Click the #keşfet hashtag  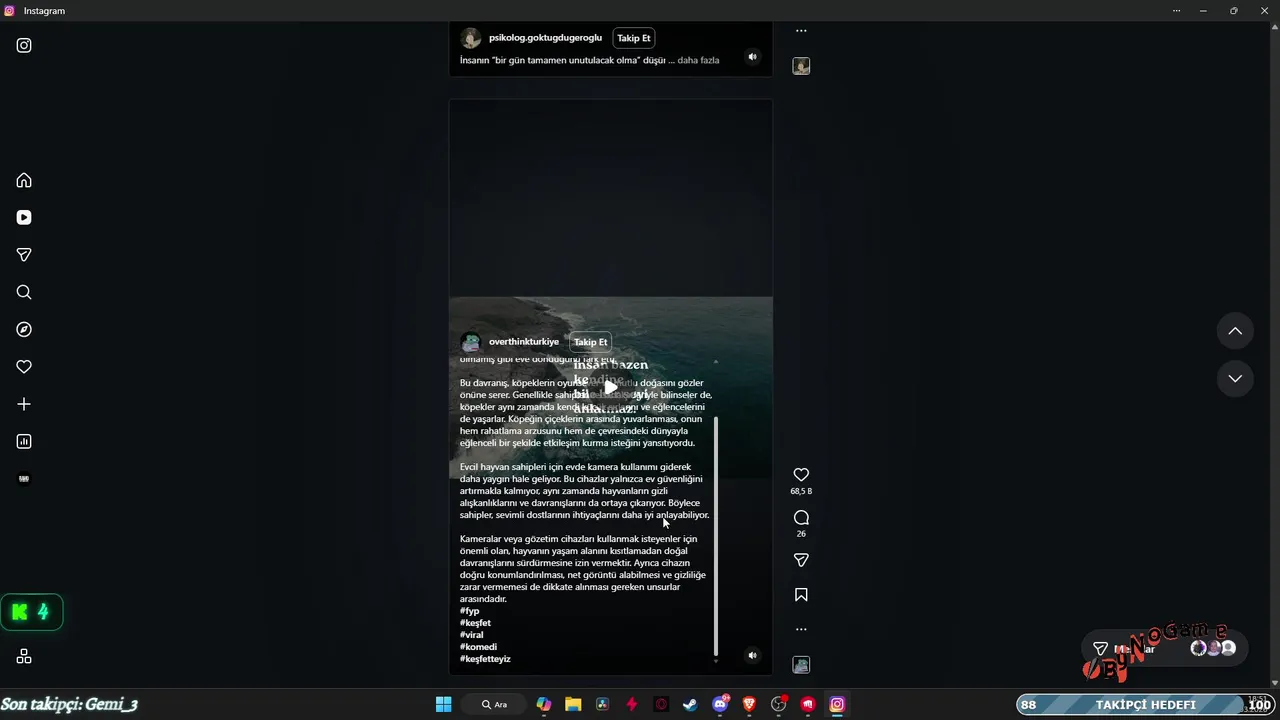tap(475, 623)
